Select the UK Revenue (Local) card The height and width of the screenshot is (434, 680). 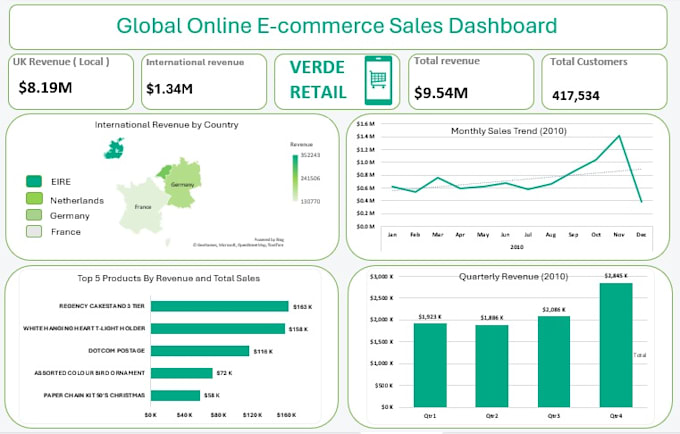[71, 82]
